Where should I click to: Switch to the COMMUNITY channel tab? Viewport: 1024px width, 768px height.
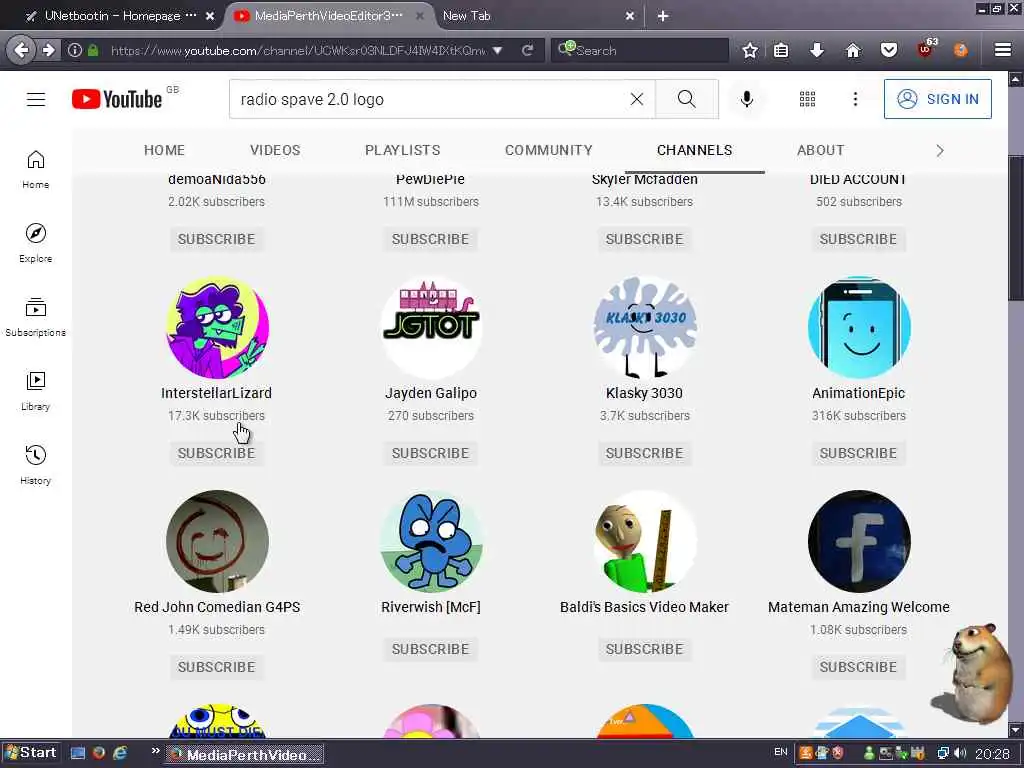pos(549,150)
